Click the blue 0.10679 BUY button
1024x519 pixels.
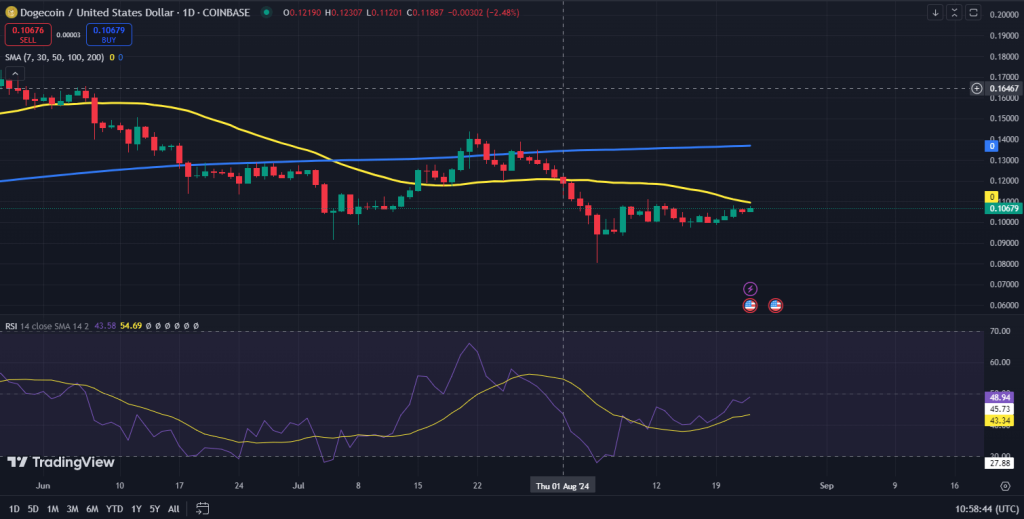pos(109,35)
